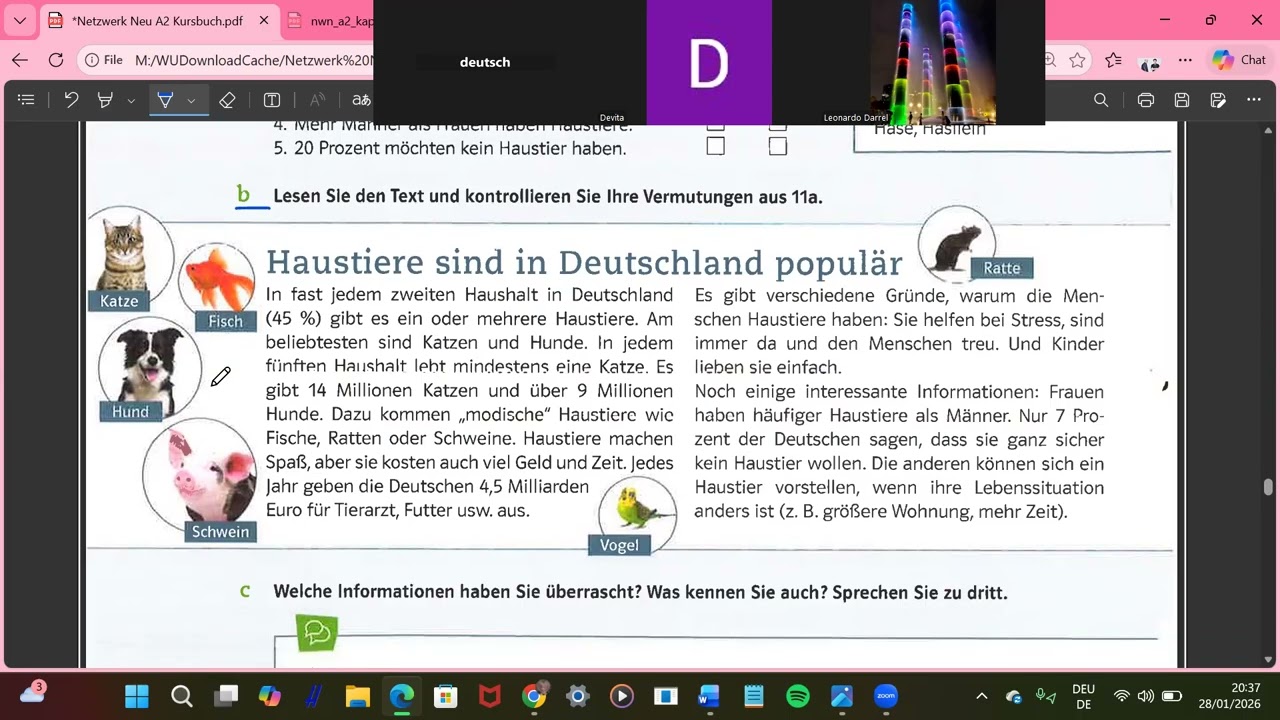Open File Explorer from the taskbar
1280x720 pixels.
point(357,696)
